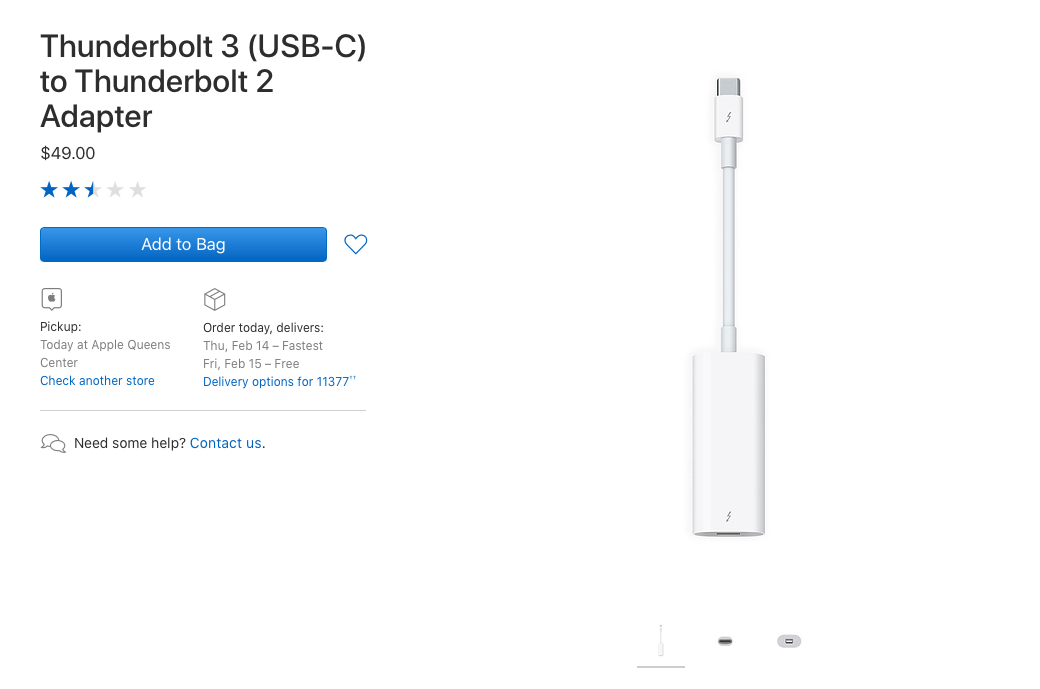Click the second blue rating star
Image resolution: width=1040 pixels, height=689 pixels.
pos(71,190)
